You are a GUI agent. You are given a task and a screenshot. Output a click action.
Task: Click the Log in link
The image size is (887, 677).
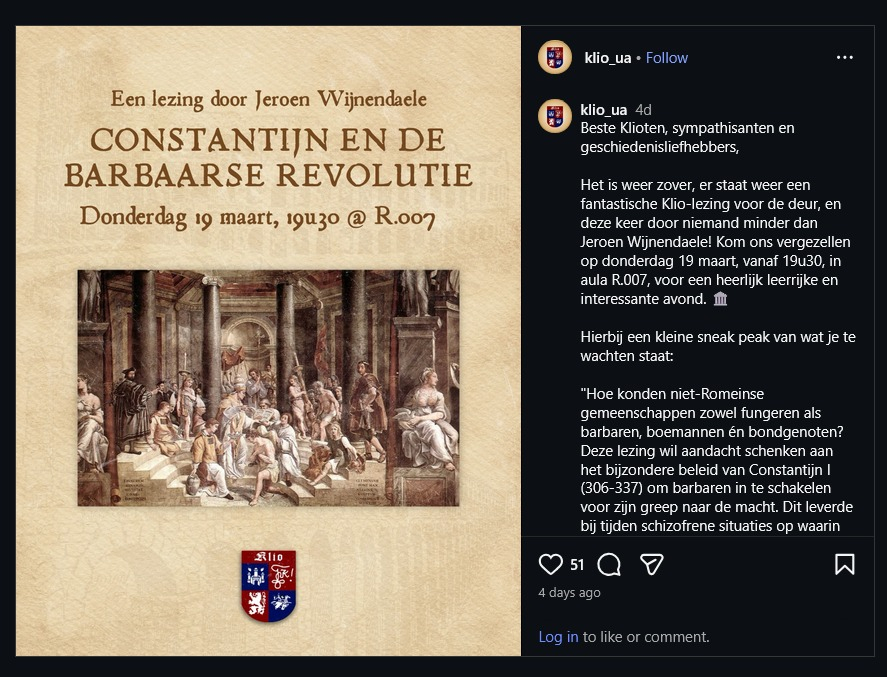click(558, 636)
